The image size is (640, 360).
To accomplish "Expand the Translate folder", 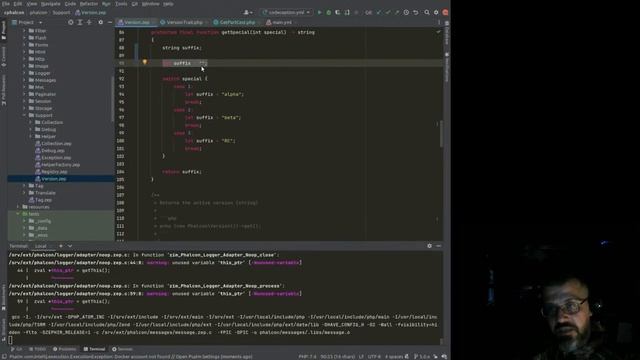I will pos(24,193).
